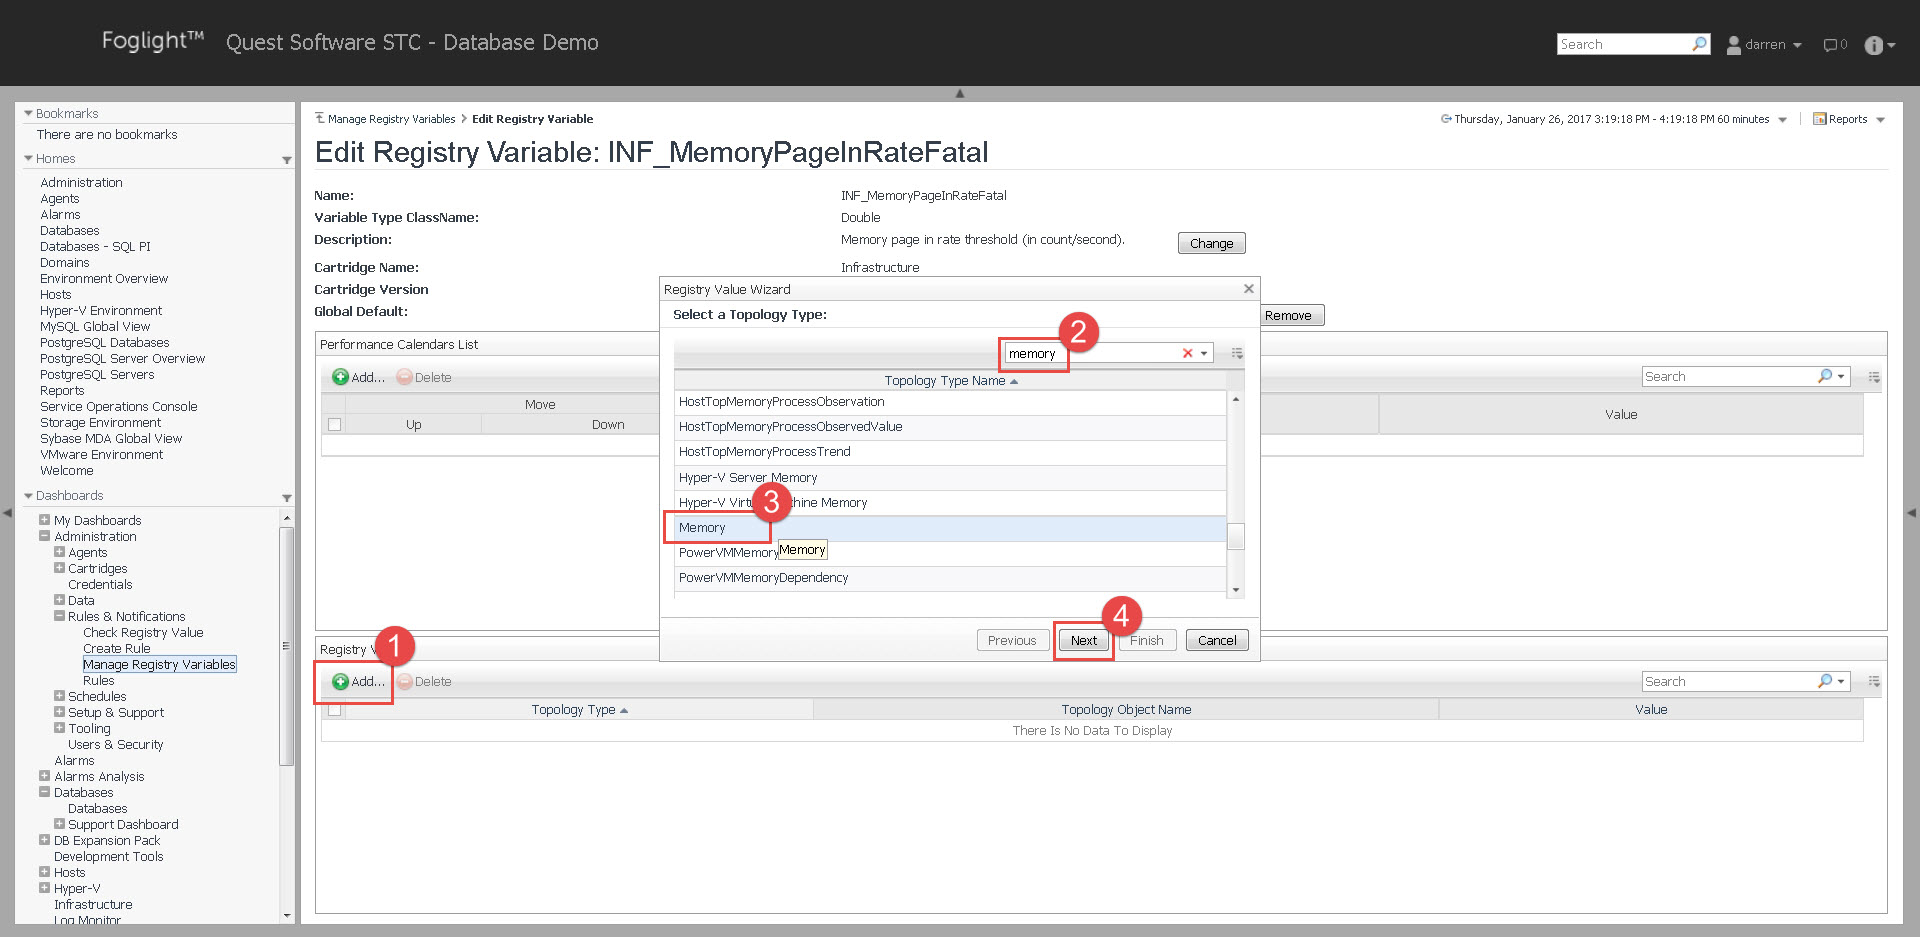The height and width of the screenshot is (937, 1920).
Task: Collapse the Rules & Notifications tree node
Action: click(59, 616)
